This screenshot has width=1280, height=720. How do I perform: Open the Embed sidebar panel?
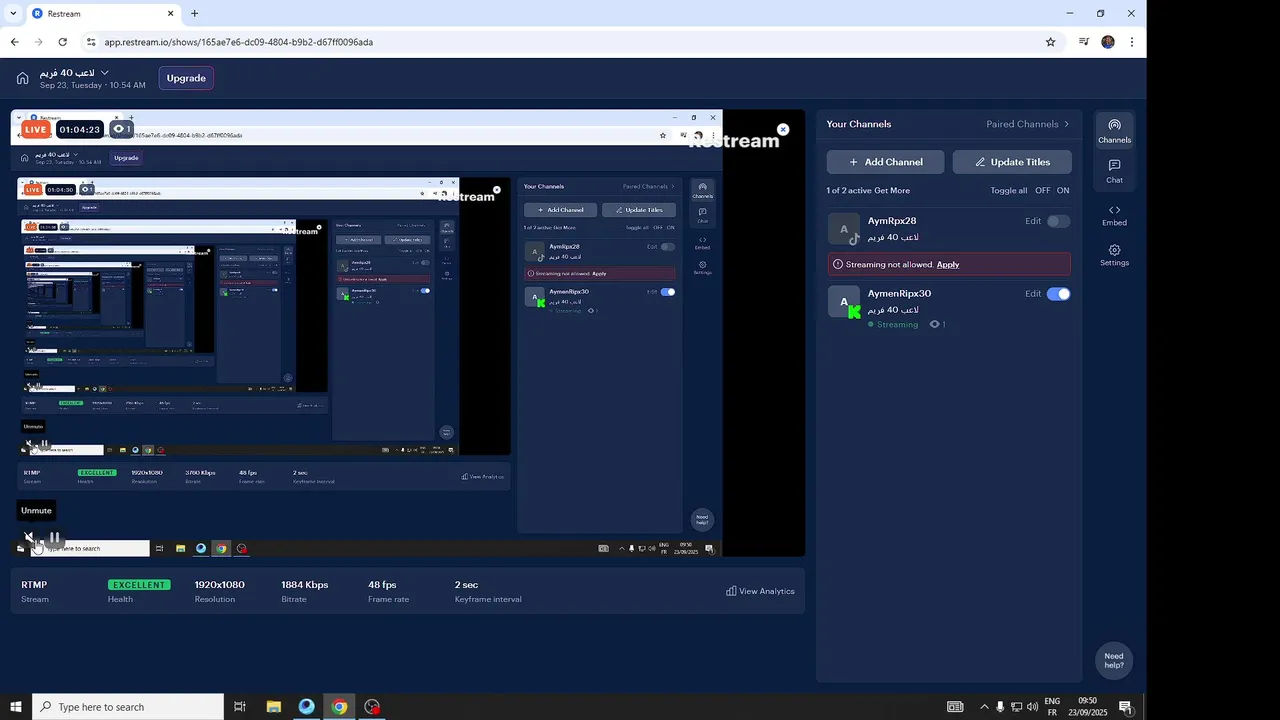click(x=1114, y=215)
